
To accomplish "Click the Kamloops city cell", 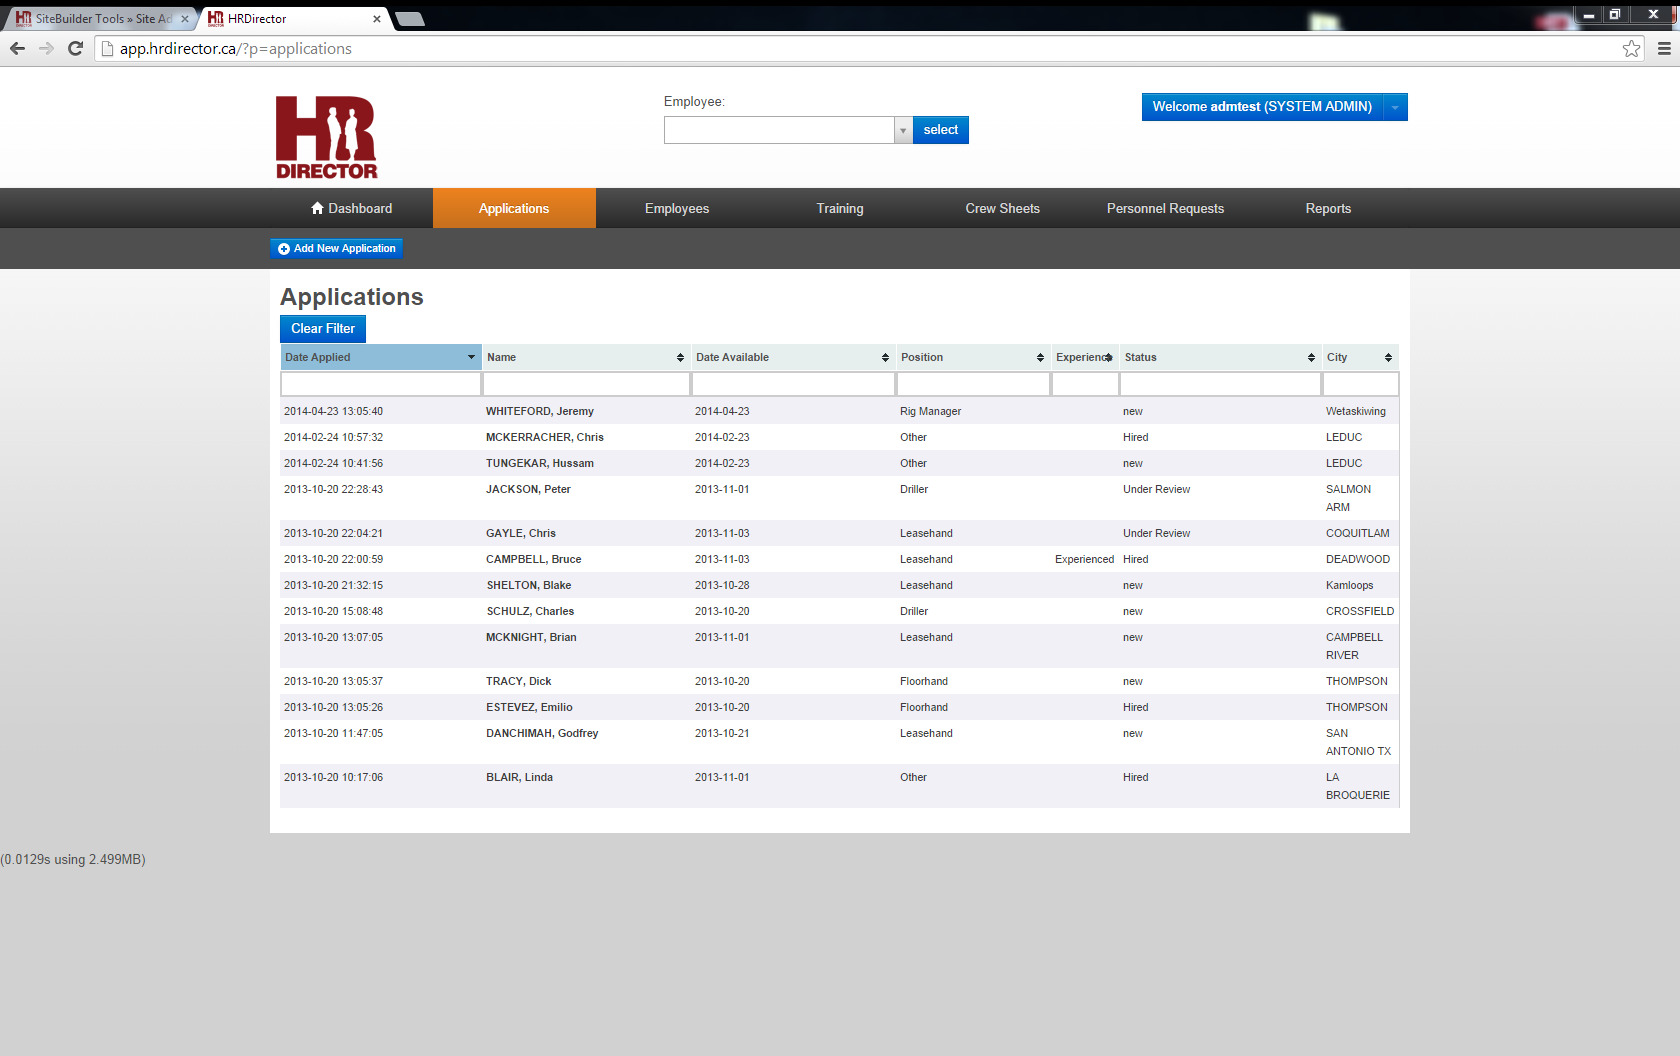I will pos(1350,585).
